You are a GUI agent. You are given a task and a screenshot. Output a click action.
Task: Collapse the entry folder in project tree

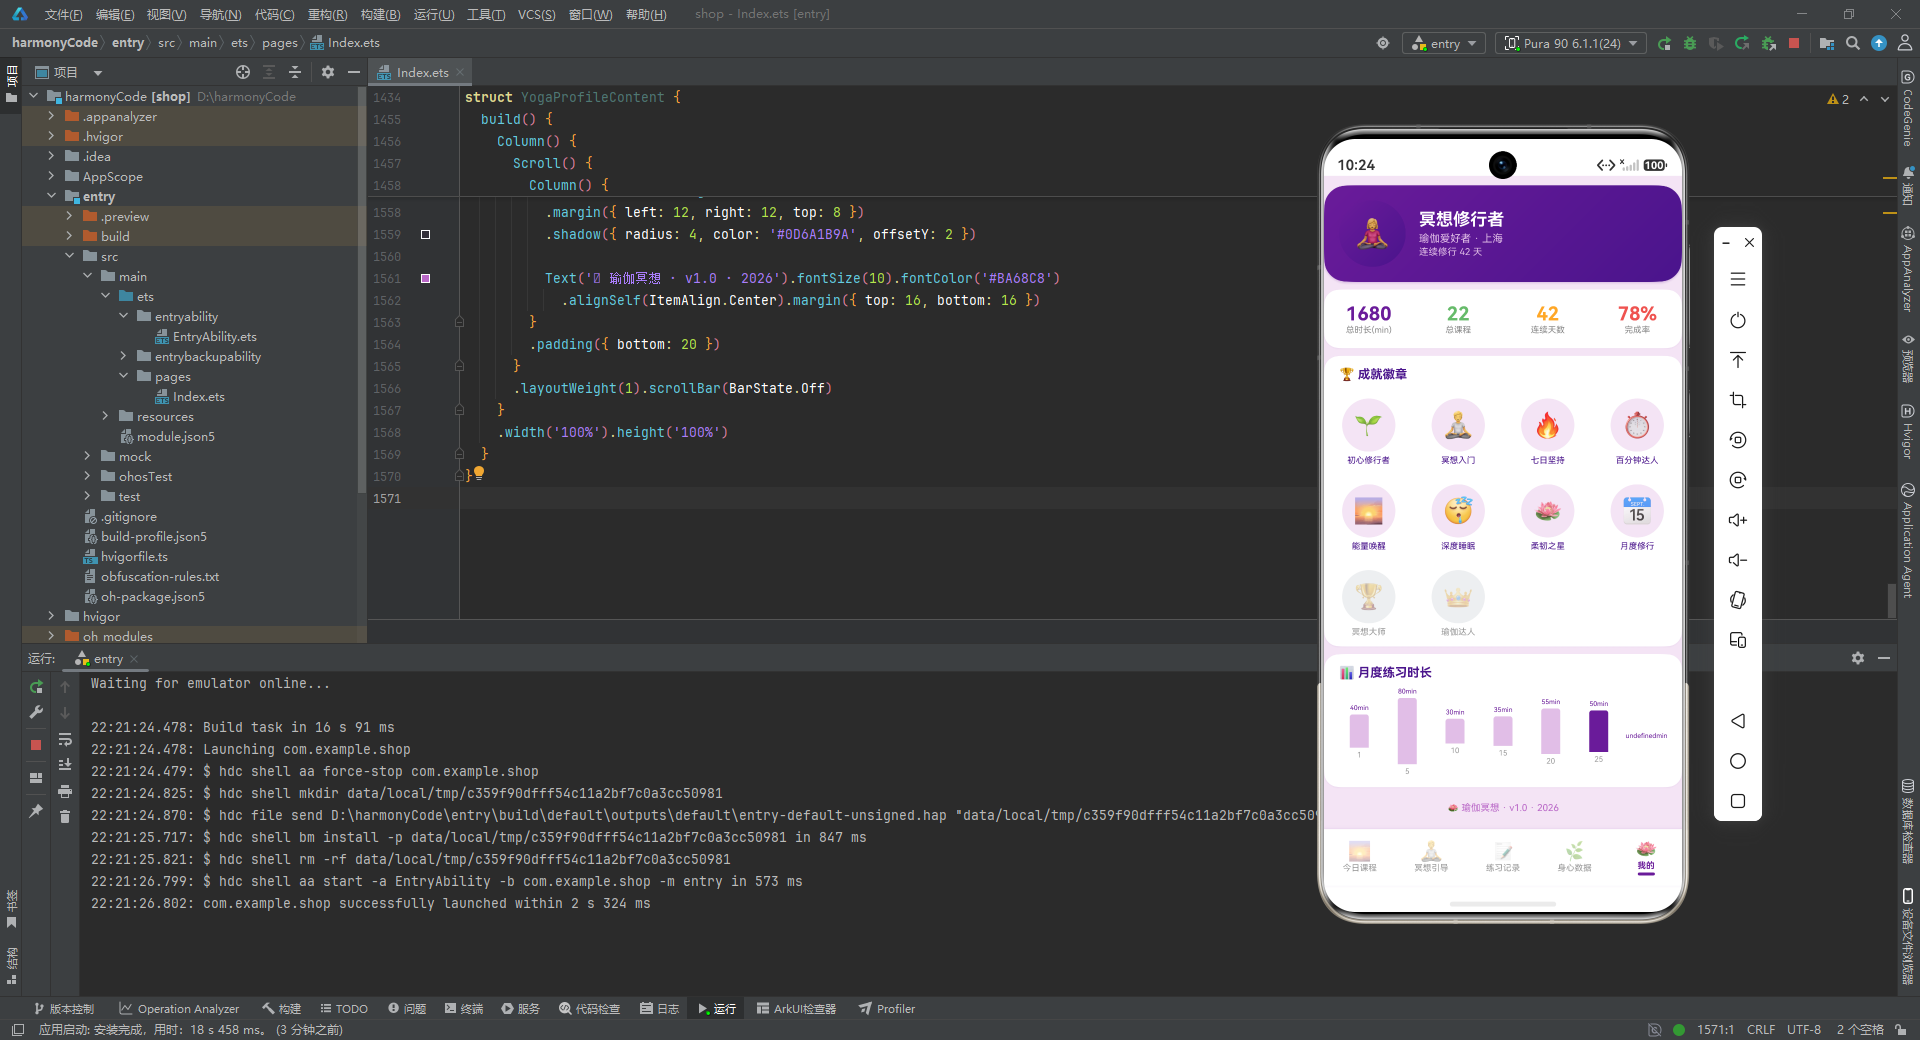(51, 196)
